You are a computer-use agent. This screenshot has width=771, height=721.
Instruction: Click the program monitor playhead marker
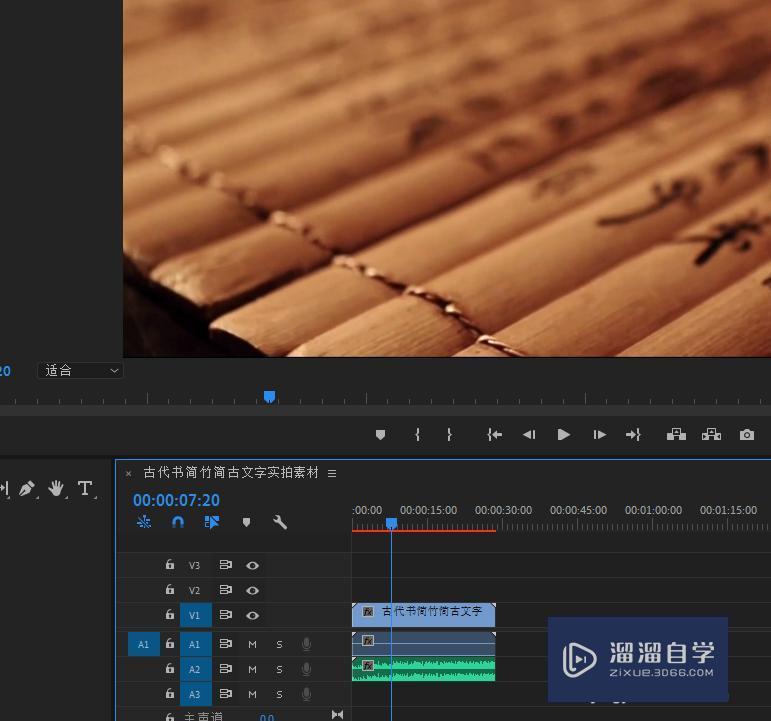[269, 396]
